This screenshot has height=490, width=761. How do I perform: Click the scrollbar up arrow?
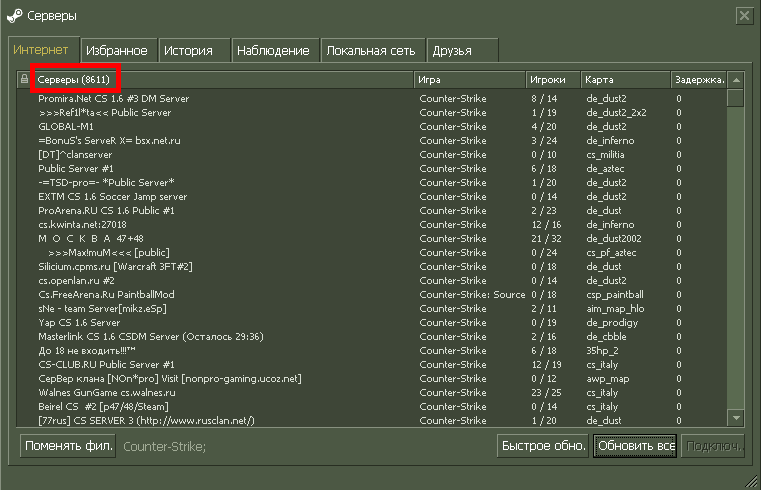coord(735,79)
